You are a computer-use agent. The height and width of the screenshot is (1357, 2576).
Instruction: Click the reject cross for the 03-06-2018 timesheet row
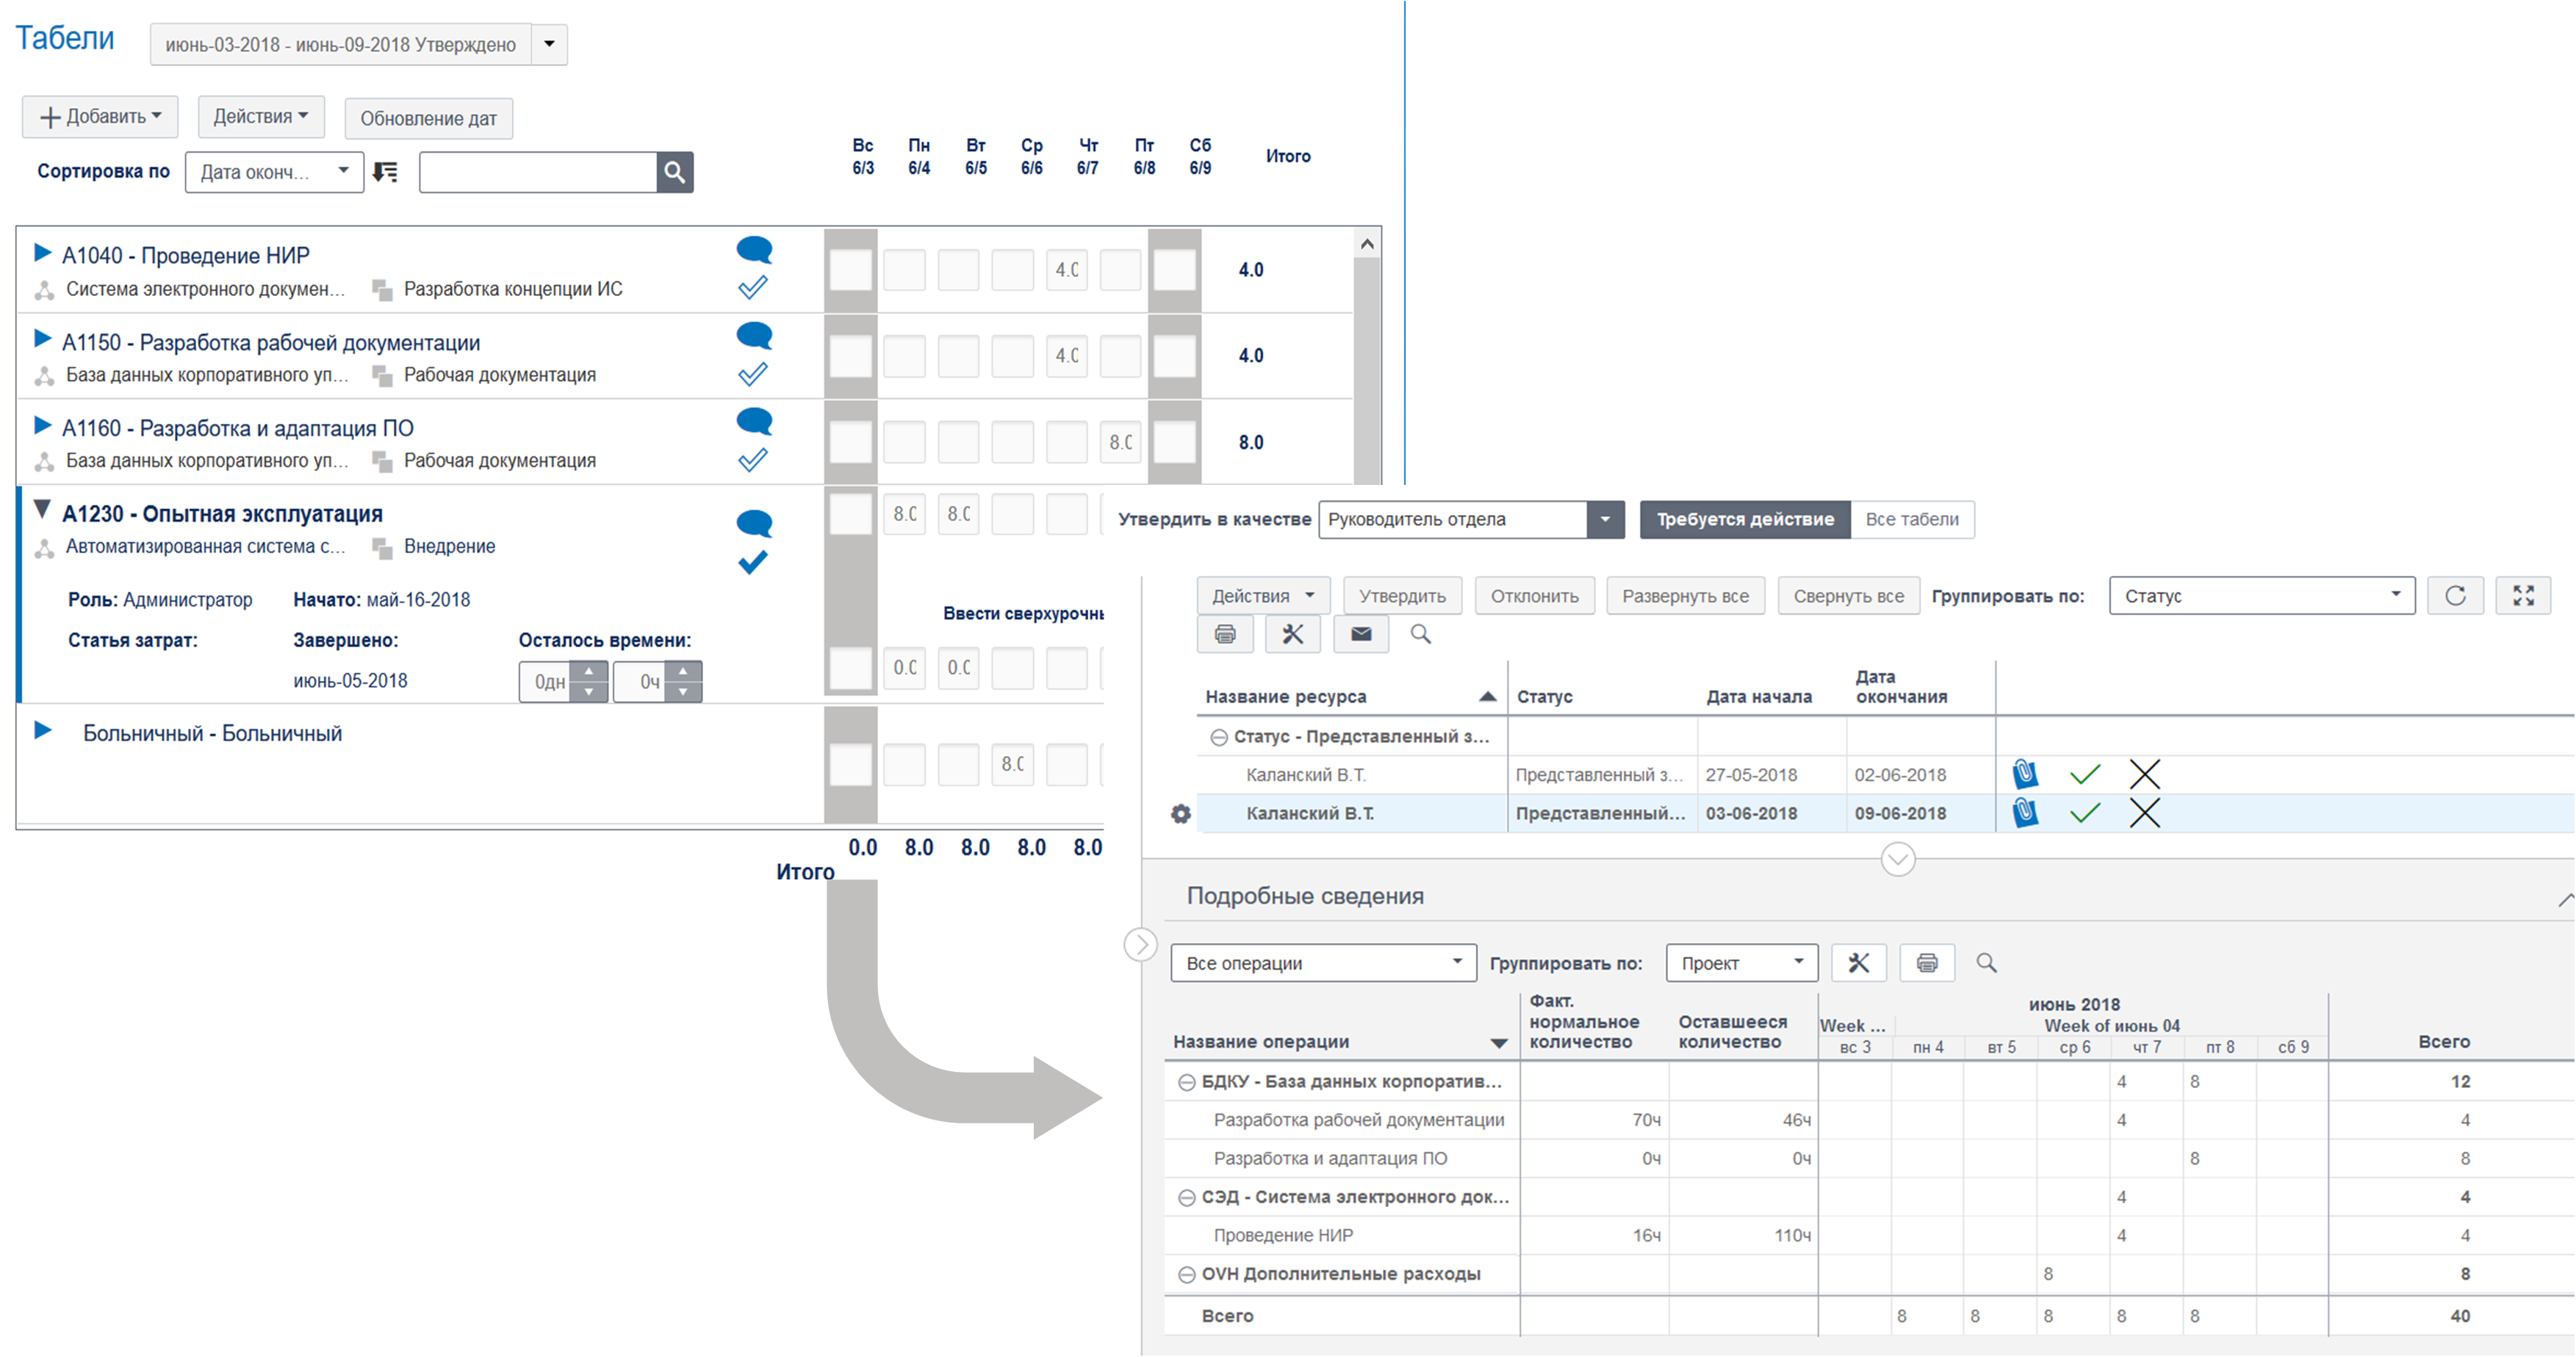coord(2144,813)
